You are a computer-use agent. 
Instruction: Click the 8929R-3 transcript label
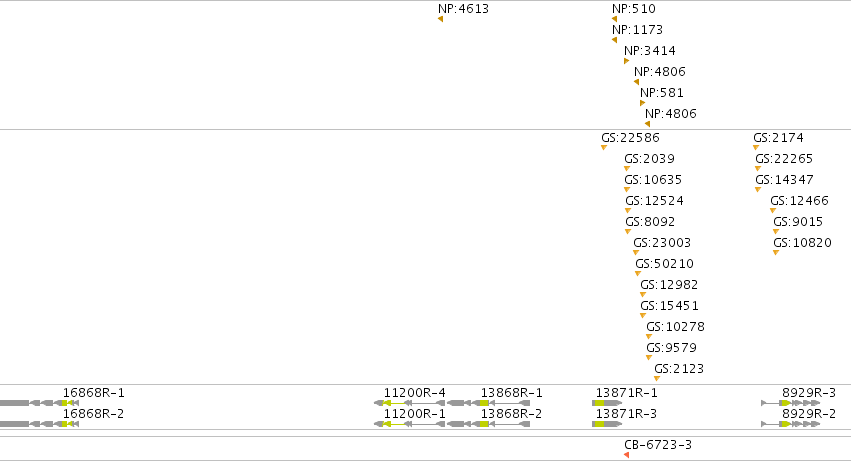809,393
